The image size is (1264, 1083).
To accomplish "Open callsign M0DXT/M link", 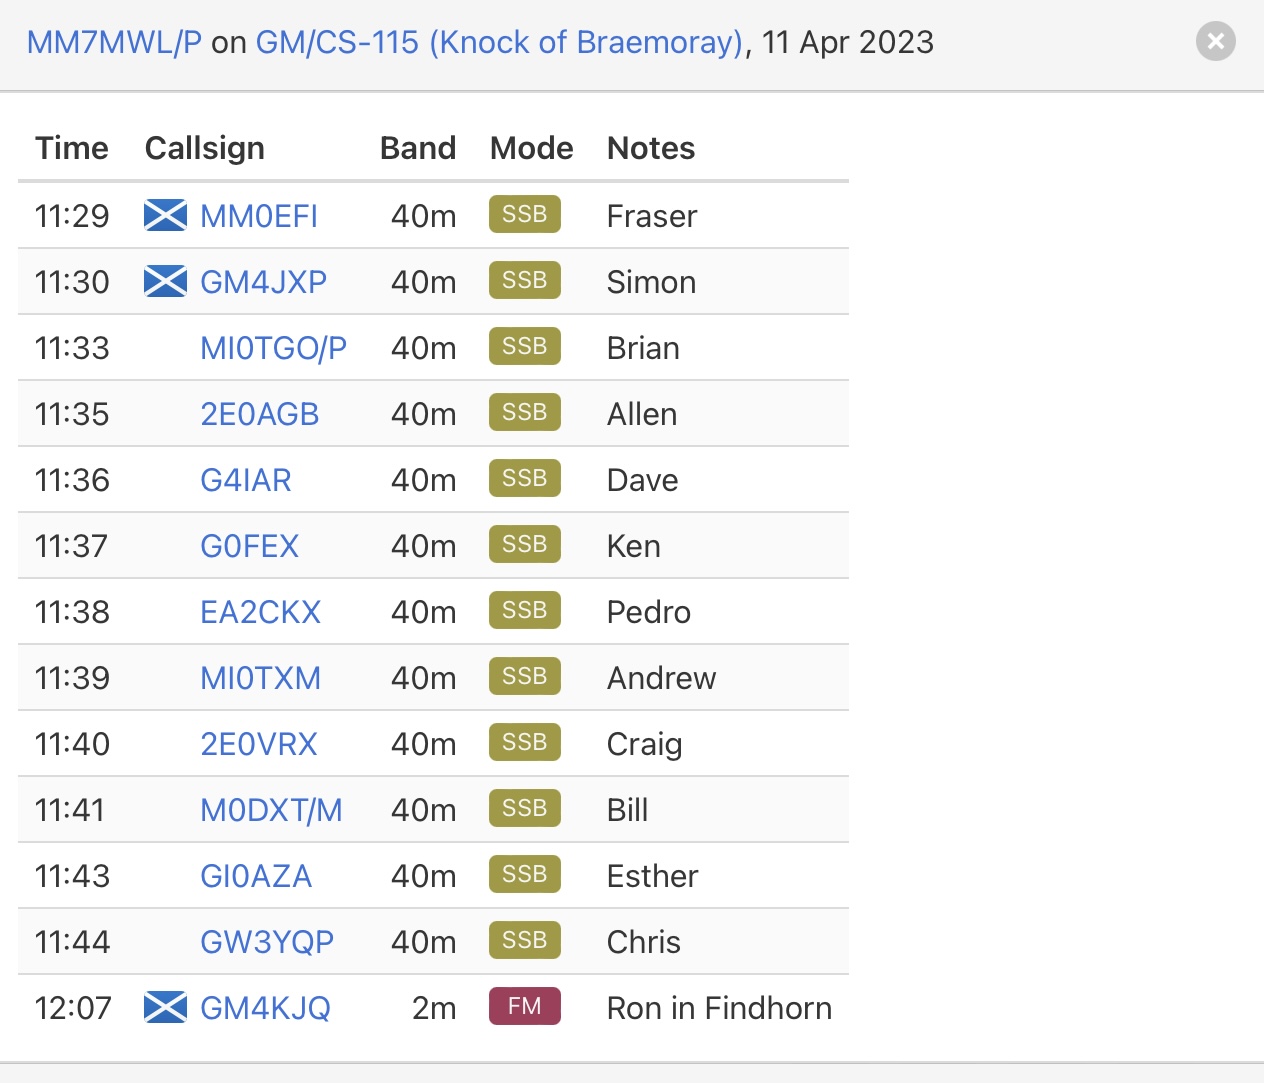I will (x=271, y=810).
